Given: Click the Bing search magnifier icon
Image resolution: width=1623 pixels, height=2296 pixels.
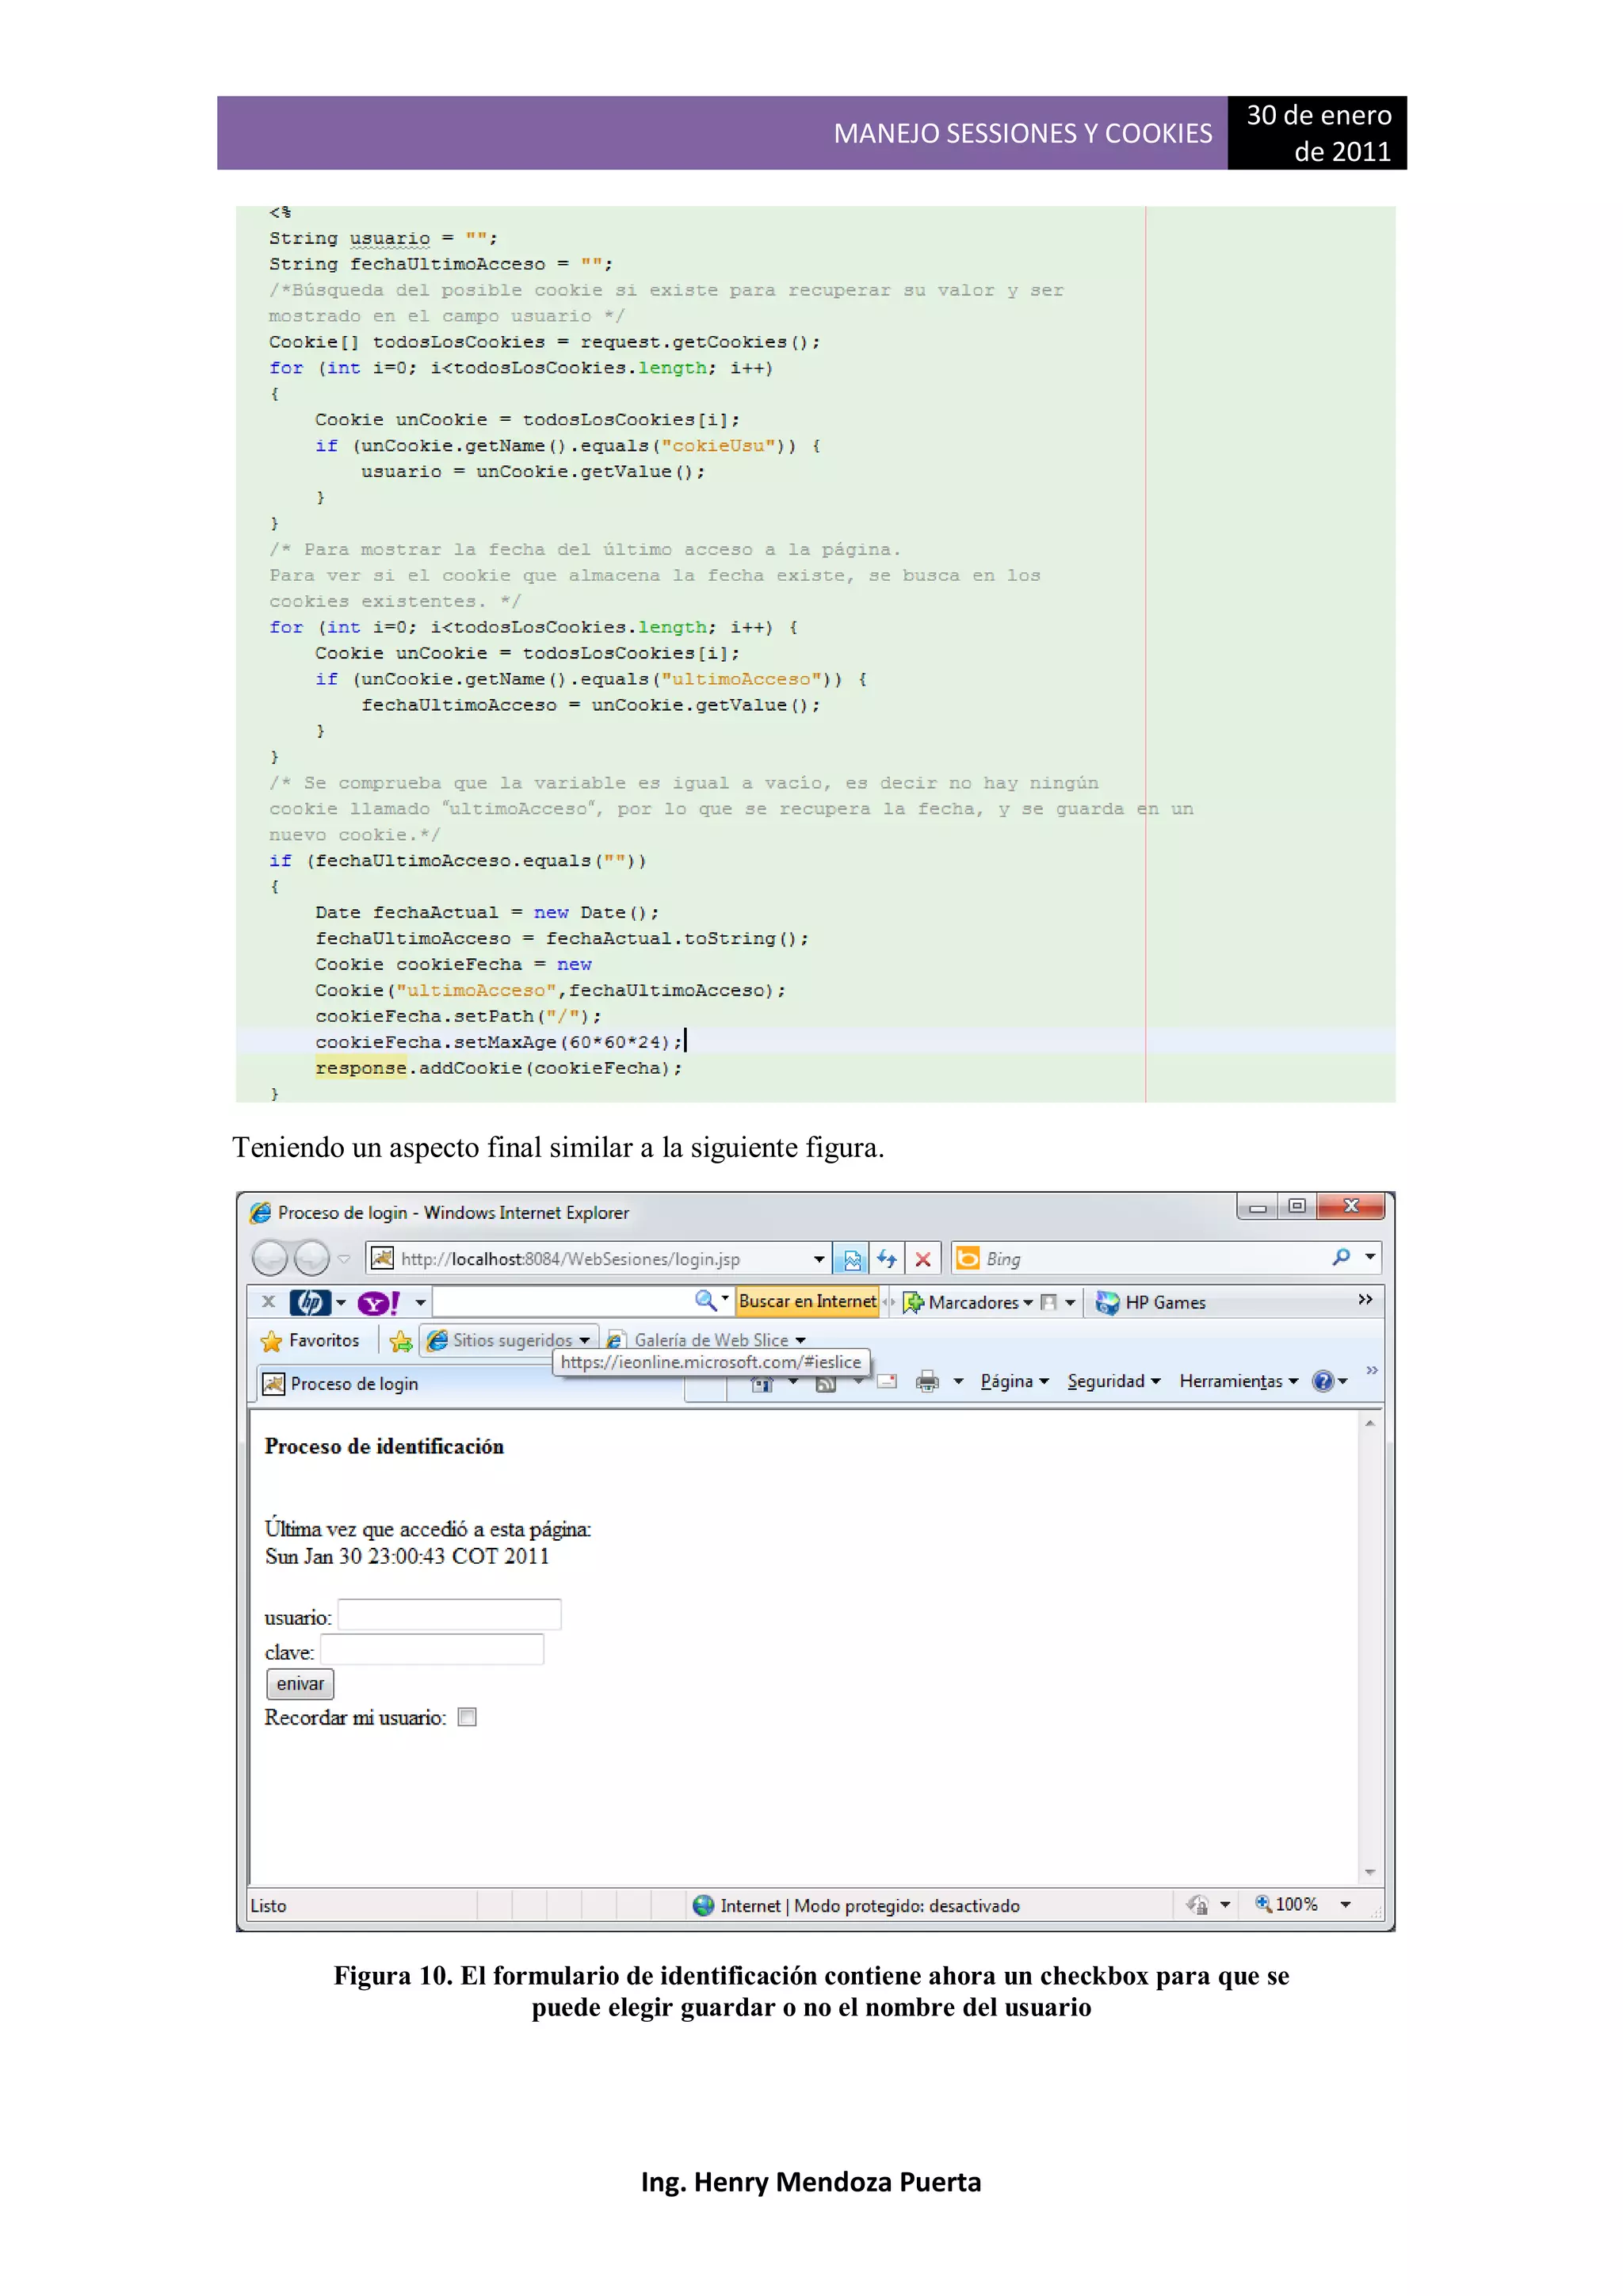Looking at the screenshot, I should click(1341, 1257).
